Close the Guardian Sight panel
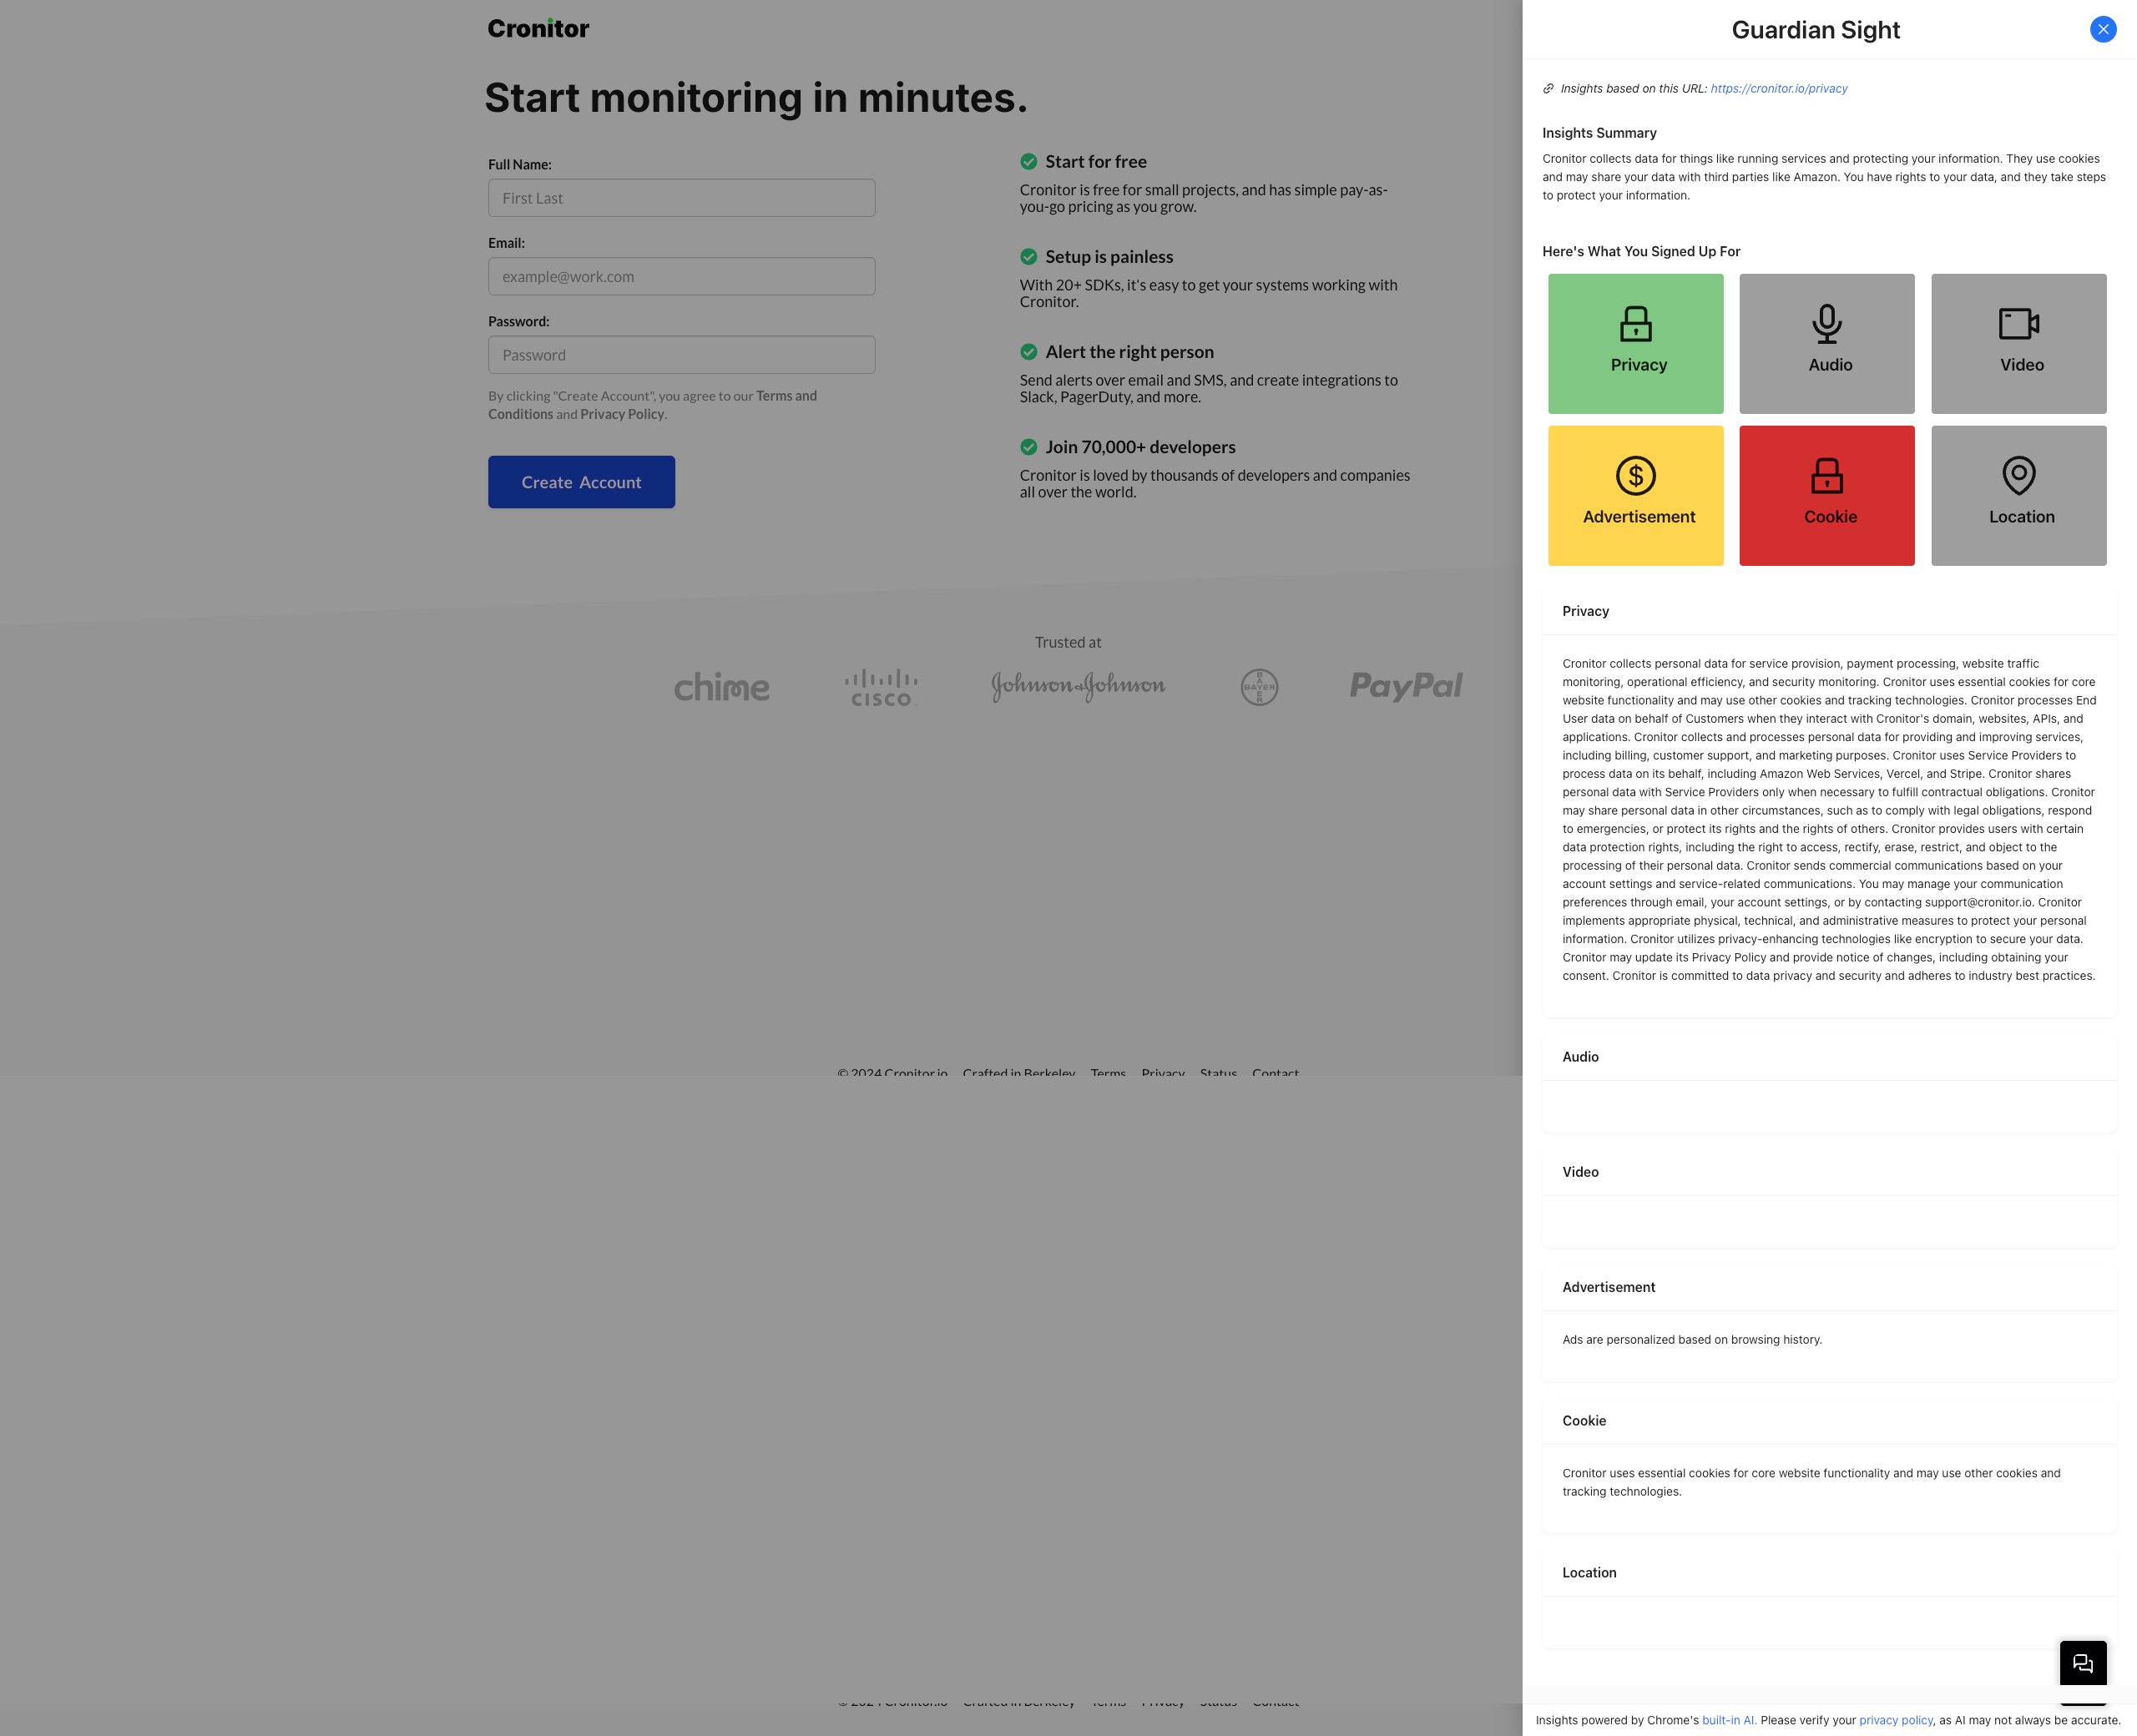The height and width of the screenshot is (1736, 2137). (x=2102, y=29)
